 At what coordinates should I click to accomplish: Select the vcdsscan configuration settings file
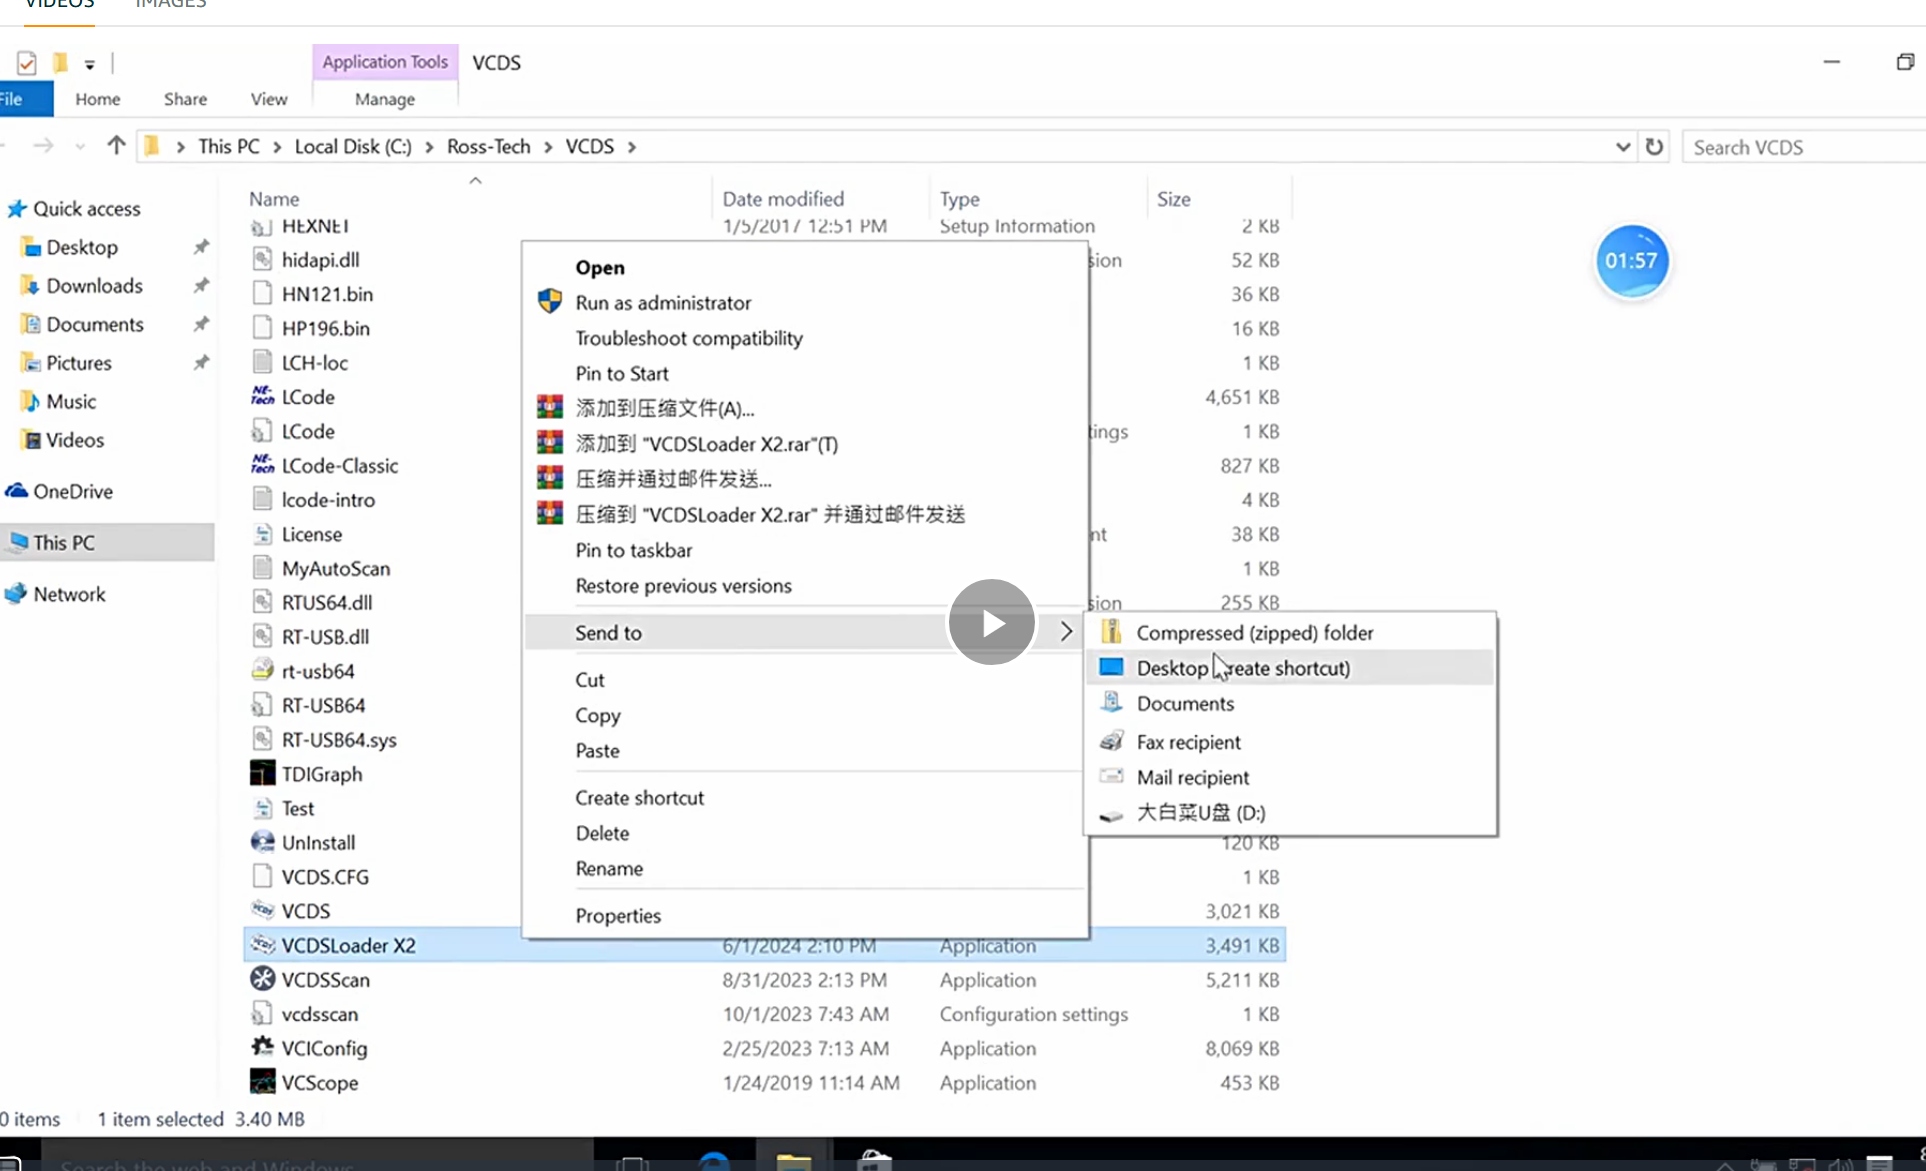click(x=765, y=1014)
